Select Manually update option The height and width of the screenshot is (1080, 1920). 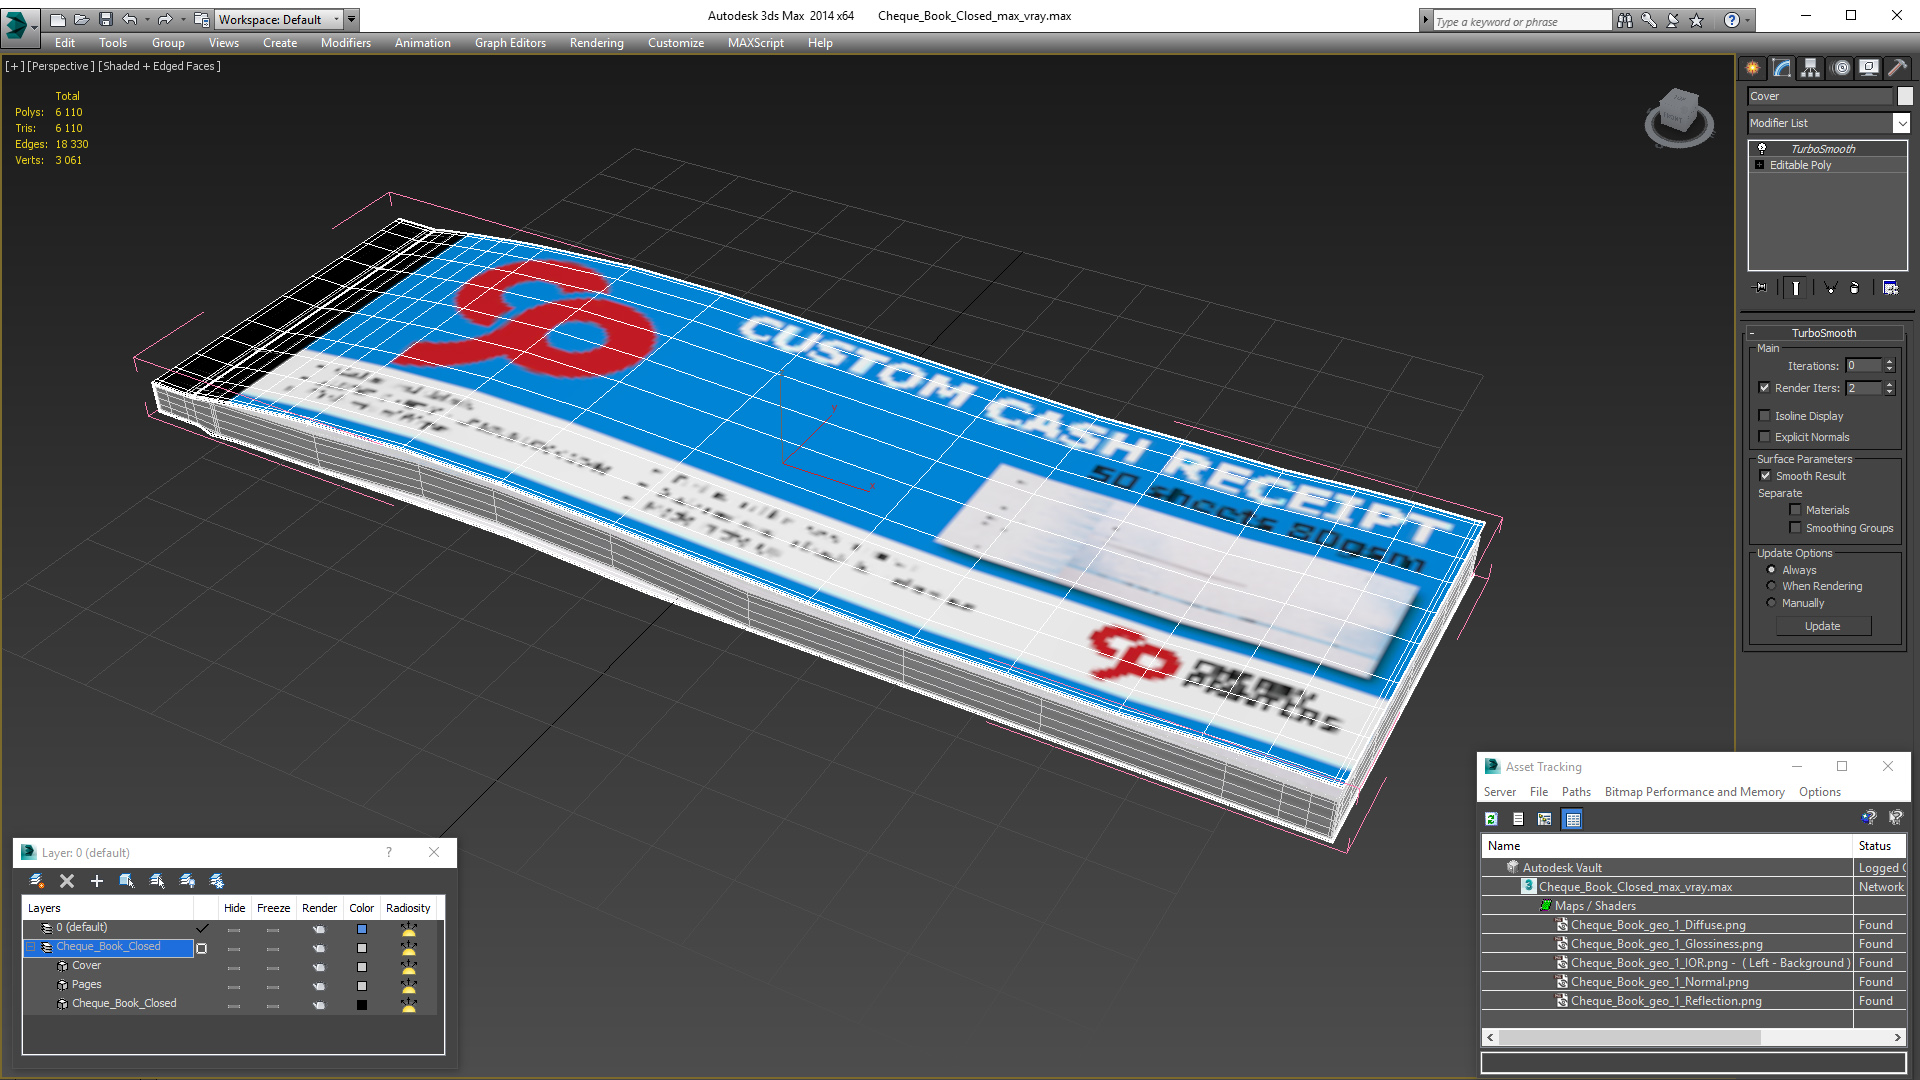click(x=1772, y=603)
